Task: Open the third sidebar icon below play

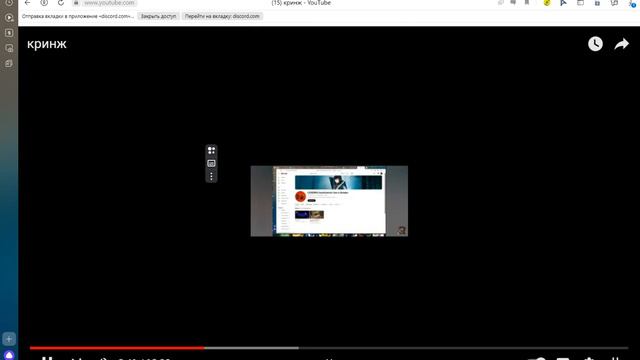Action: coord(9,33)
